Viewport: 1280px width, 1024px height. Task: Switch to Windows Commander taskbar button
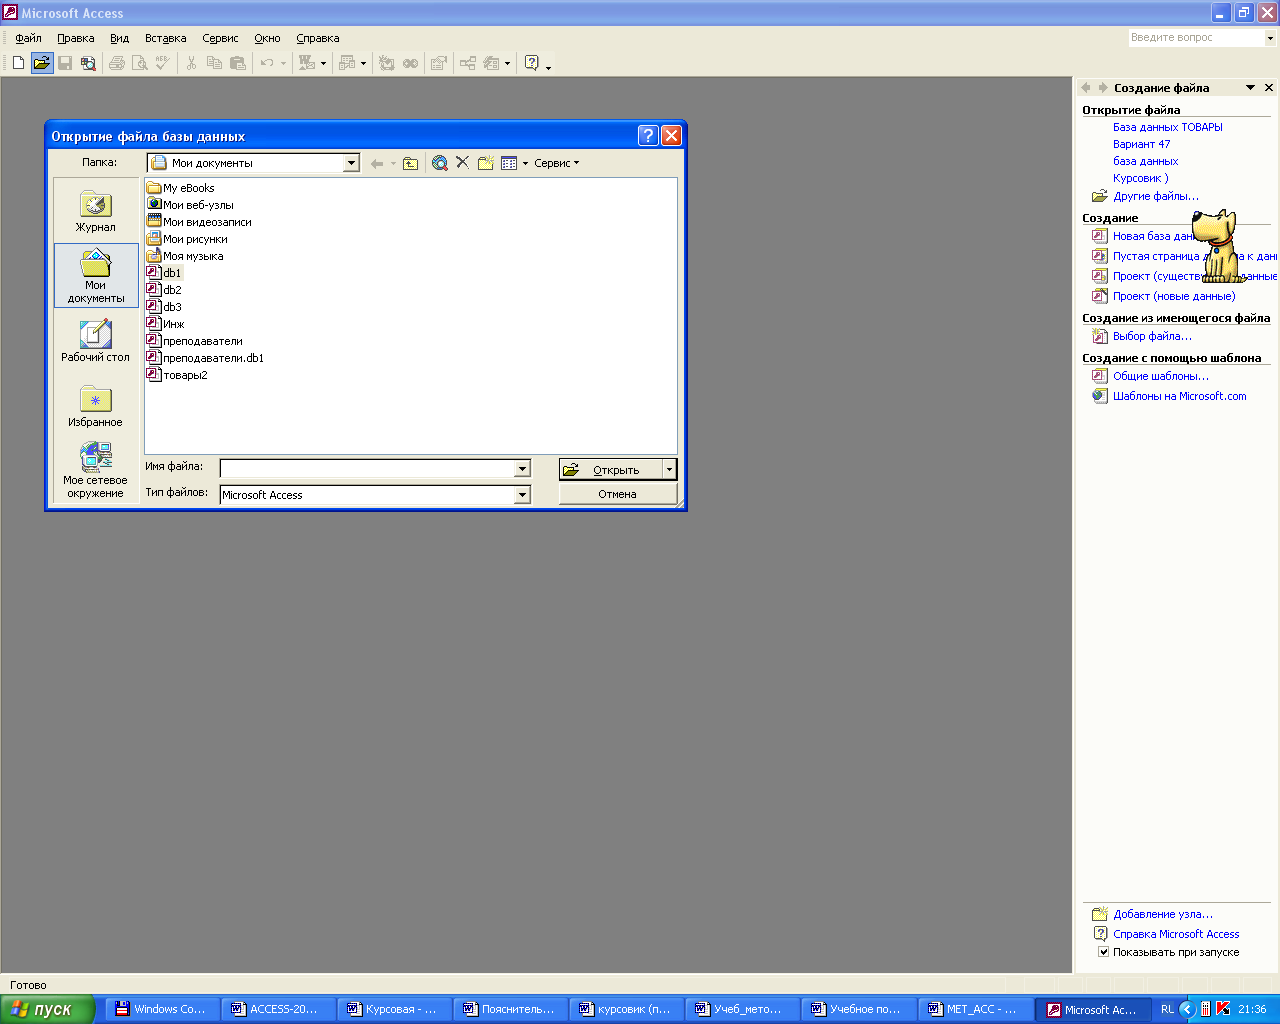click(162, 1009)
